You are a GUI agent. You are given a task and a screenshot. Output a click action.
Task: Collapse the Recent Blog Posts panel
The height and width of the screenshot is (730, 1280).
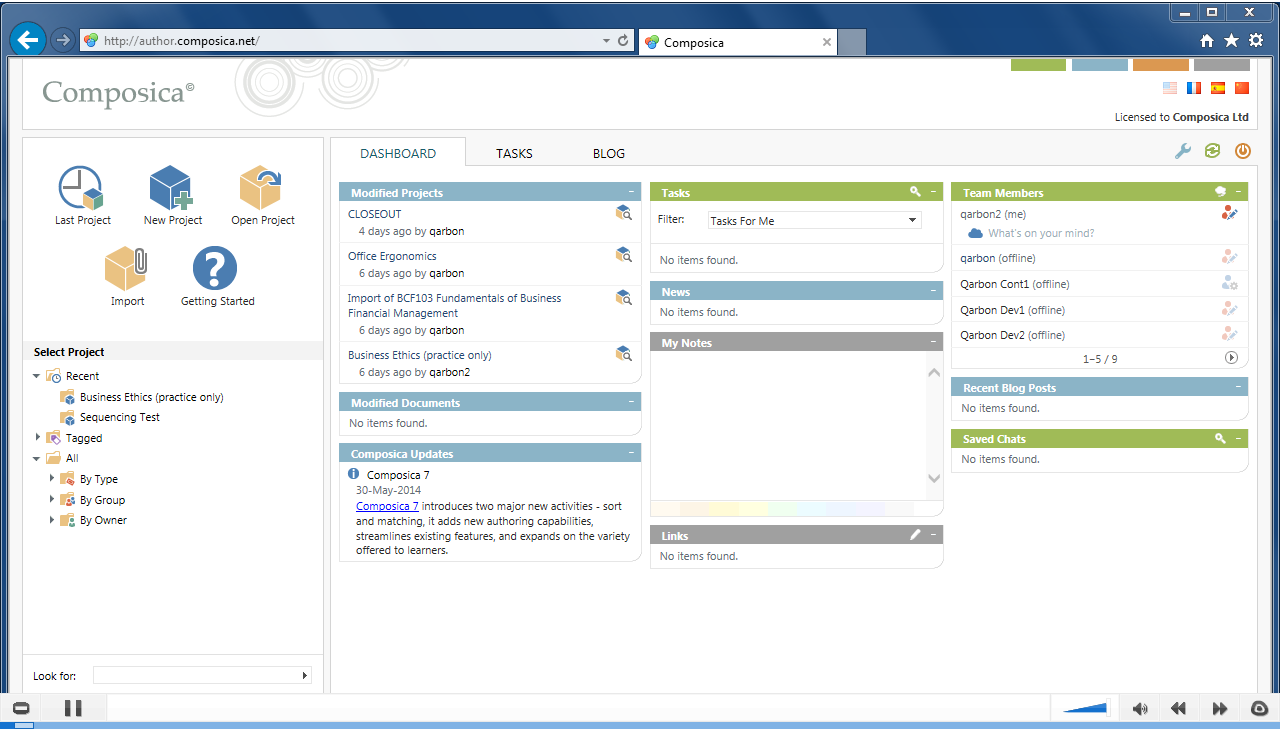point(1238,387)
